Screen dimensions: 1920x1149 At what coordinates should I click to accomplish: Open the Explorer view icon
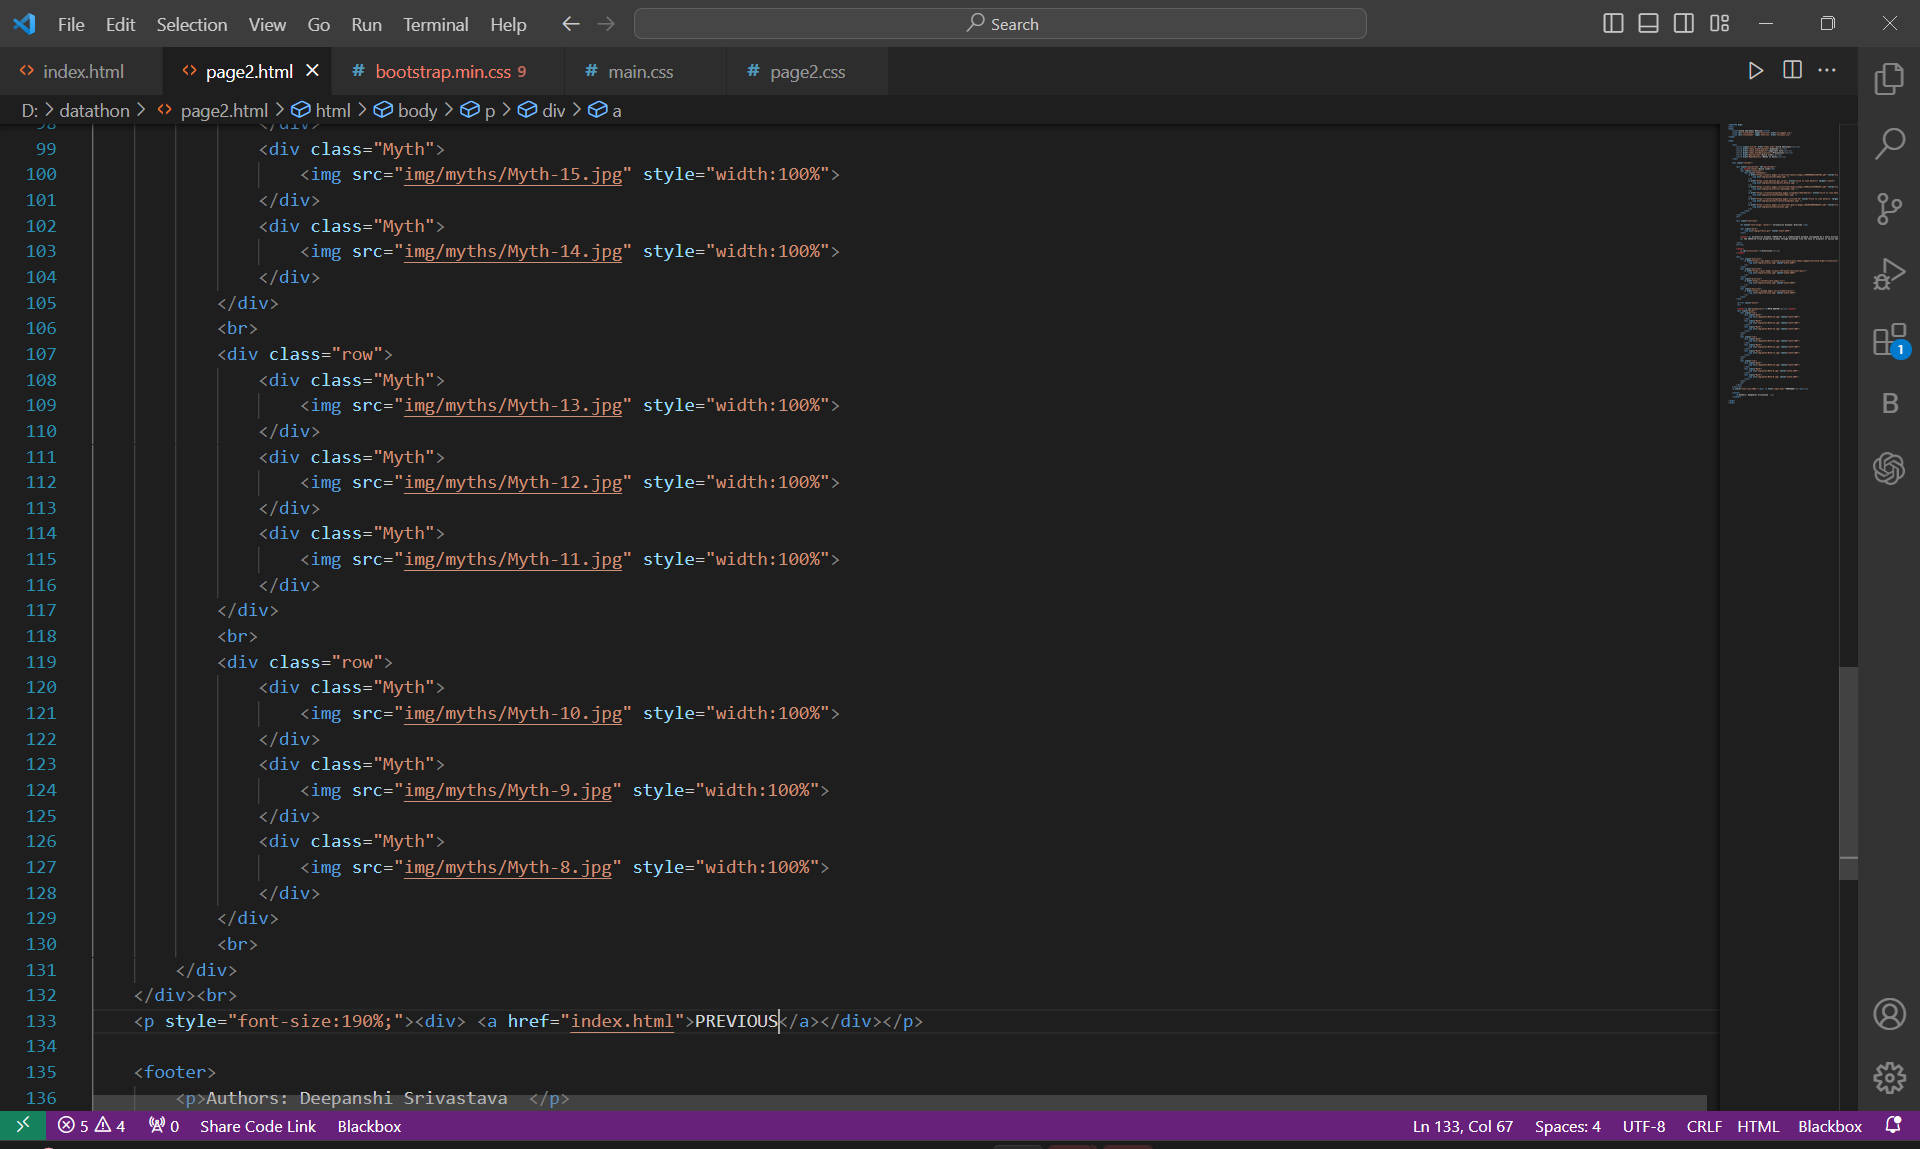pyautogui.click(x=1889, y=79)
